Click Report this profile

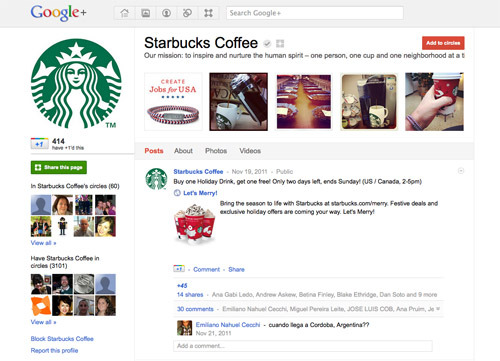pyautogui.click(x=54, y=350)
